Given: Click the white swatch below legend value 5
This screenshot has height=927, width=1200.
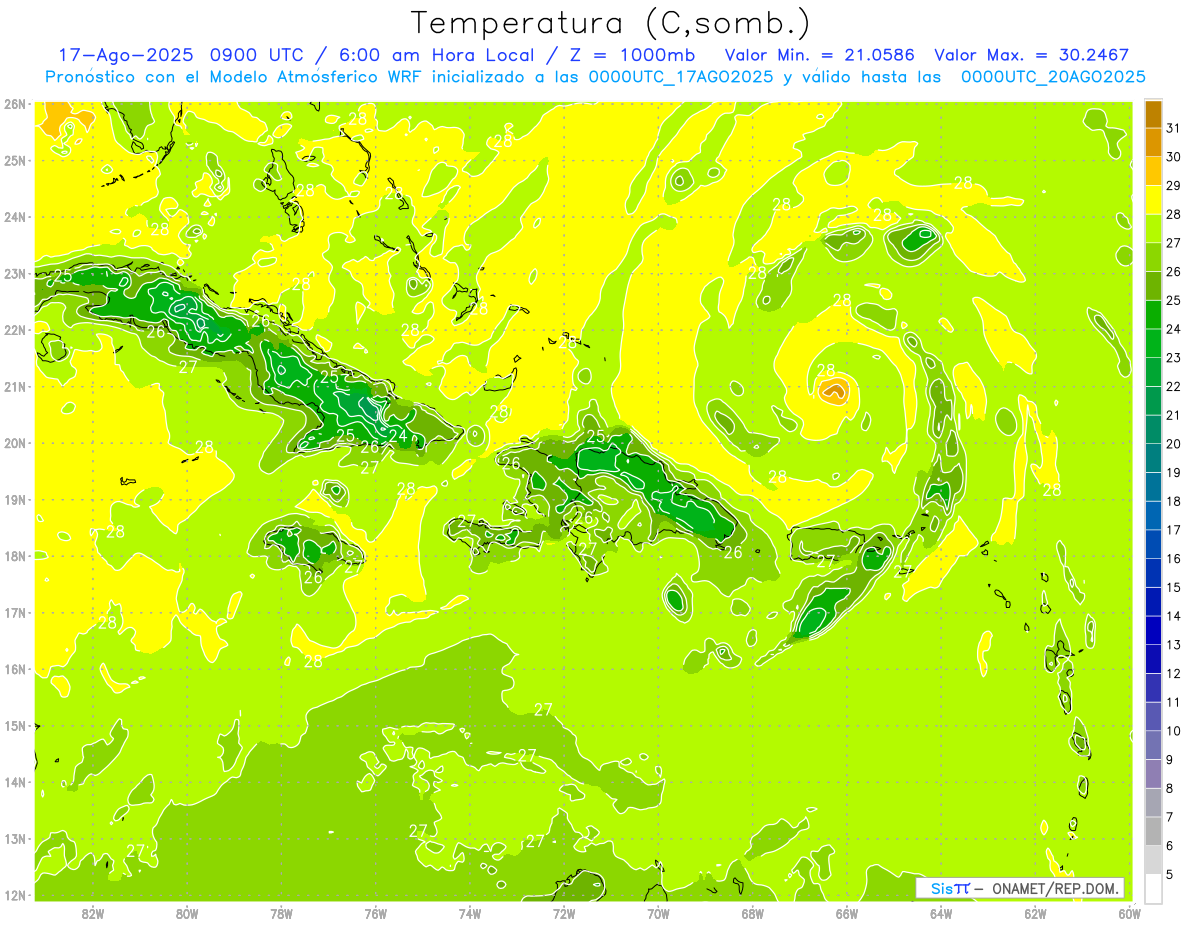Looking at the screenshot, I should tap(1153, 888).
